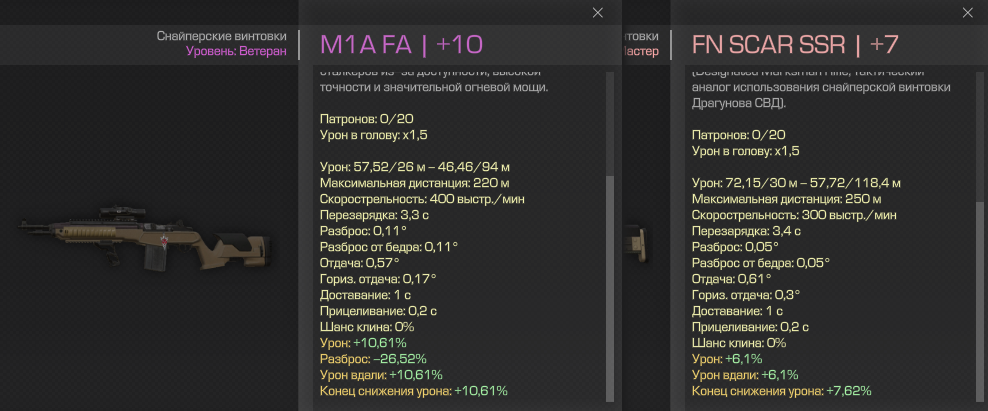Click the 'Урон: +6,1%' bonus line
This screenshot has height=411, width=988.
(727, 359)
